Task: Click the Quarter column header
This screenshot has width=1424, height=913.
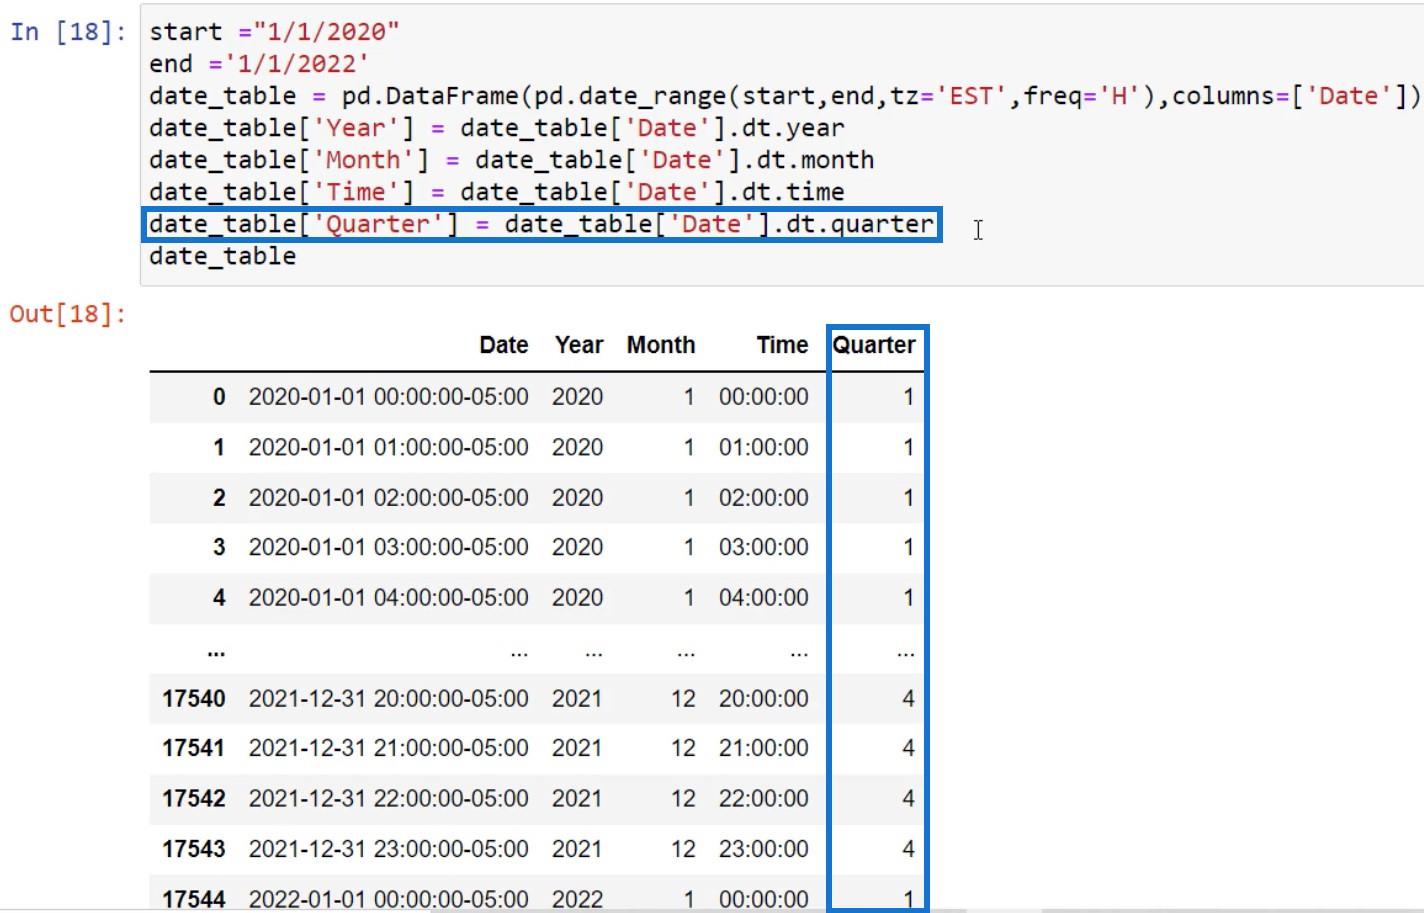Action: point(874,345)
